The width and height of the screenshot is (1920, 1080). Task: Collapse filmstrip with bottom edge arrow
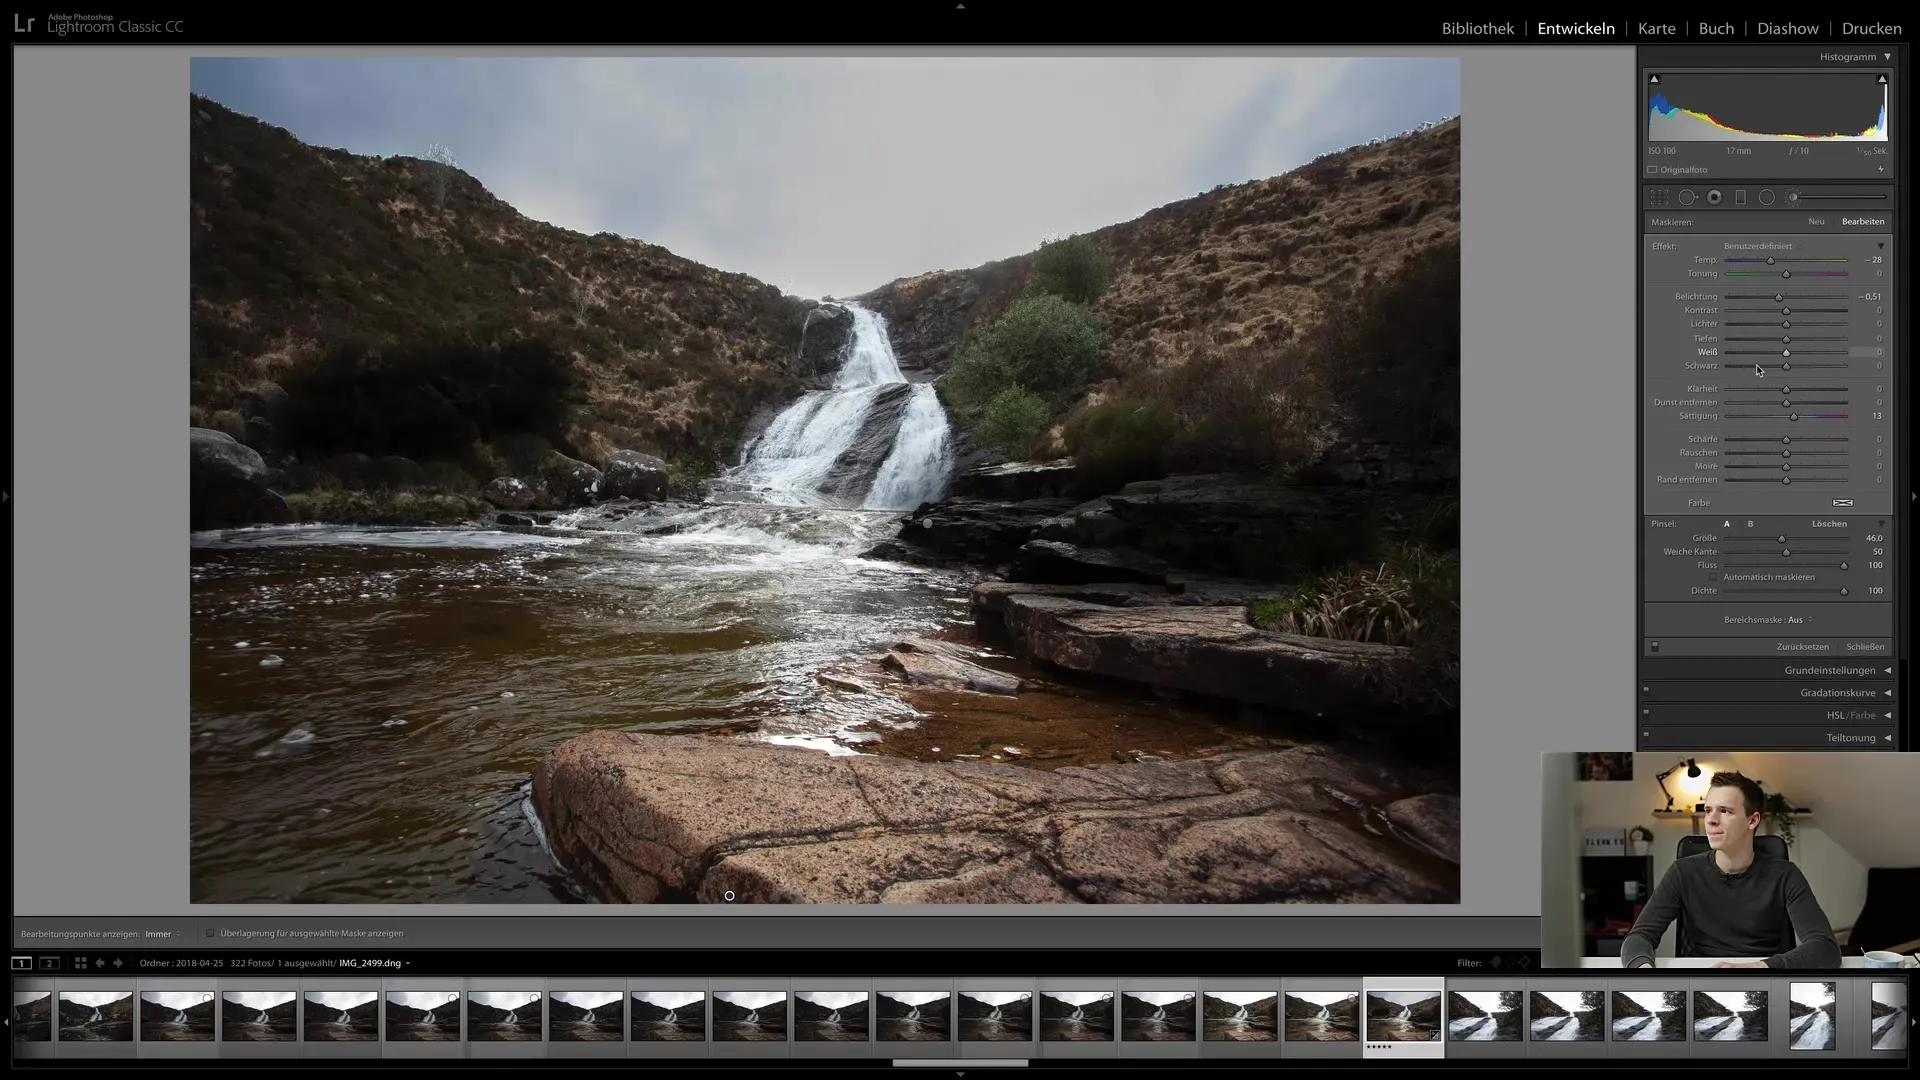[960, 1074]
